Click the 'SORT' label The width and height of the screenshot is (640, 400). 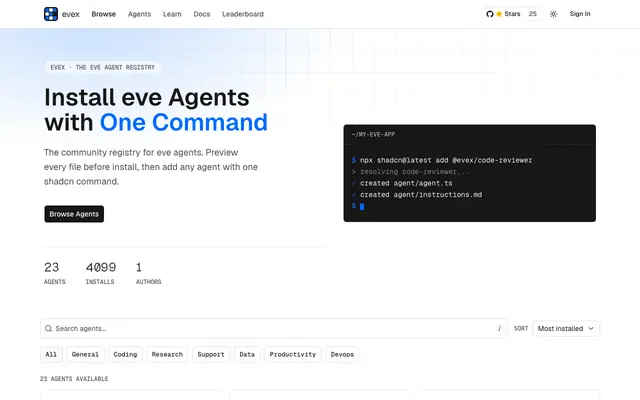(x=521, y=329)
